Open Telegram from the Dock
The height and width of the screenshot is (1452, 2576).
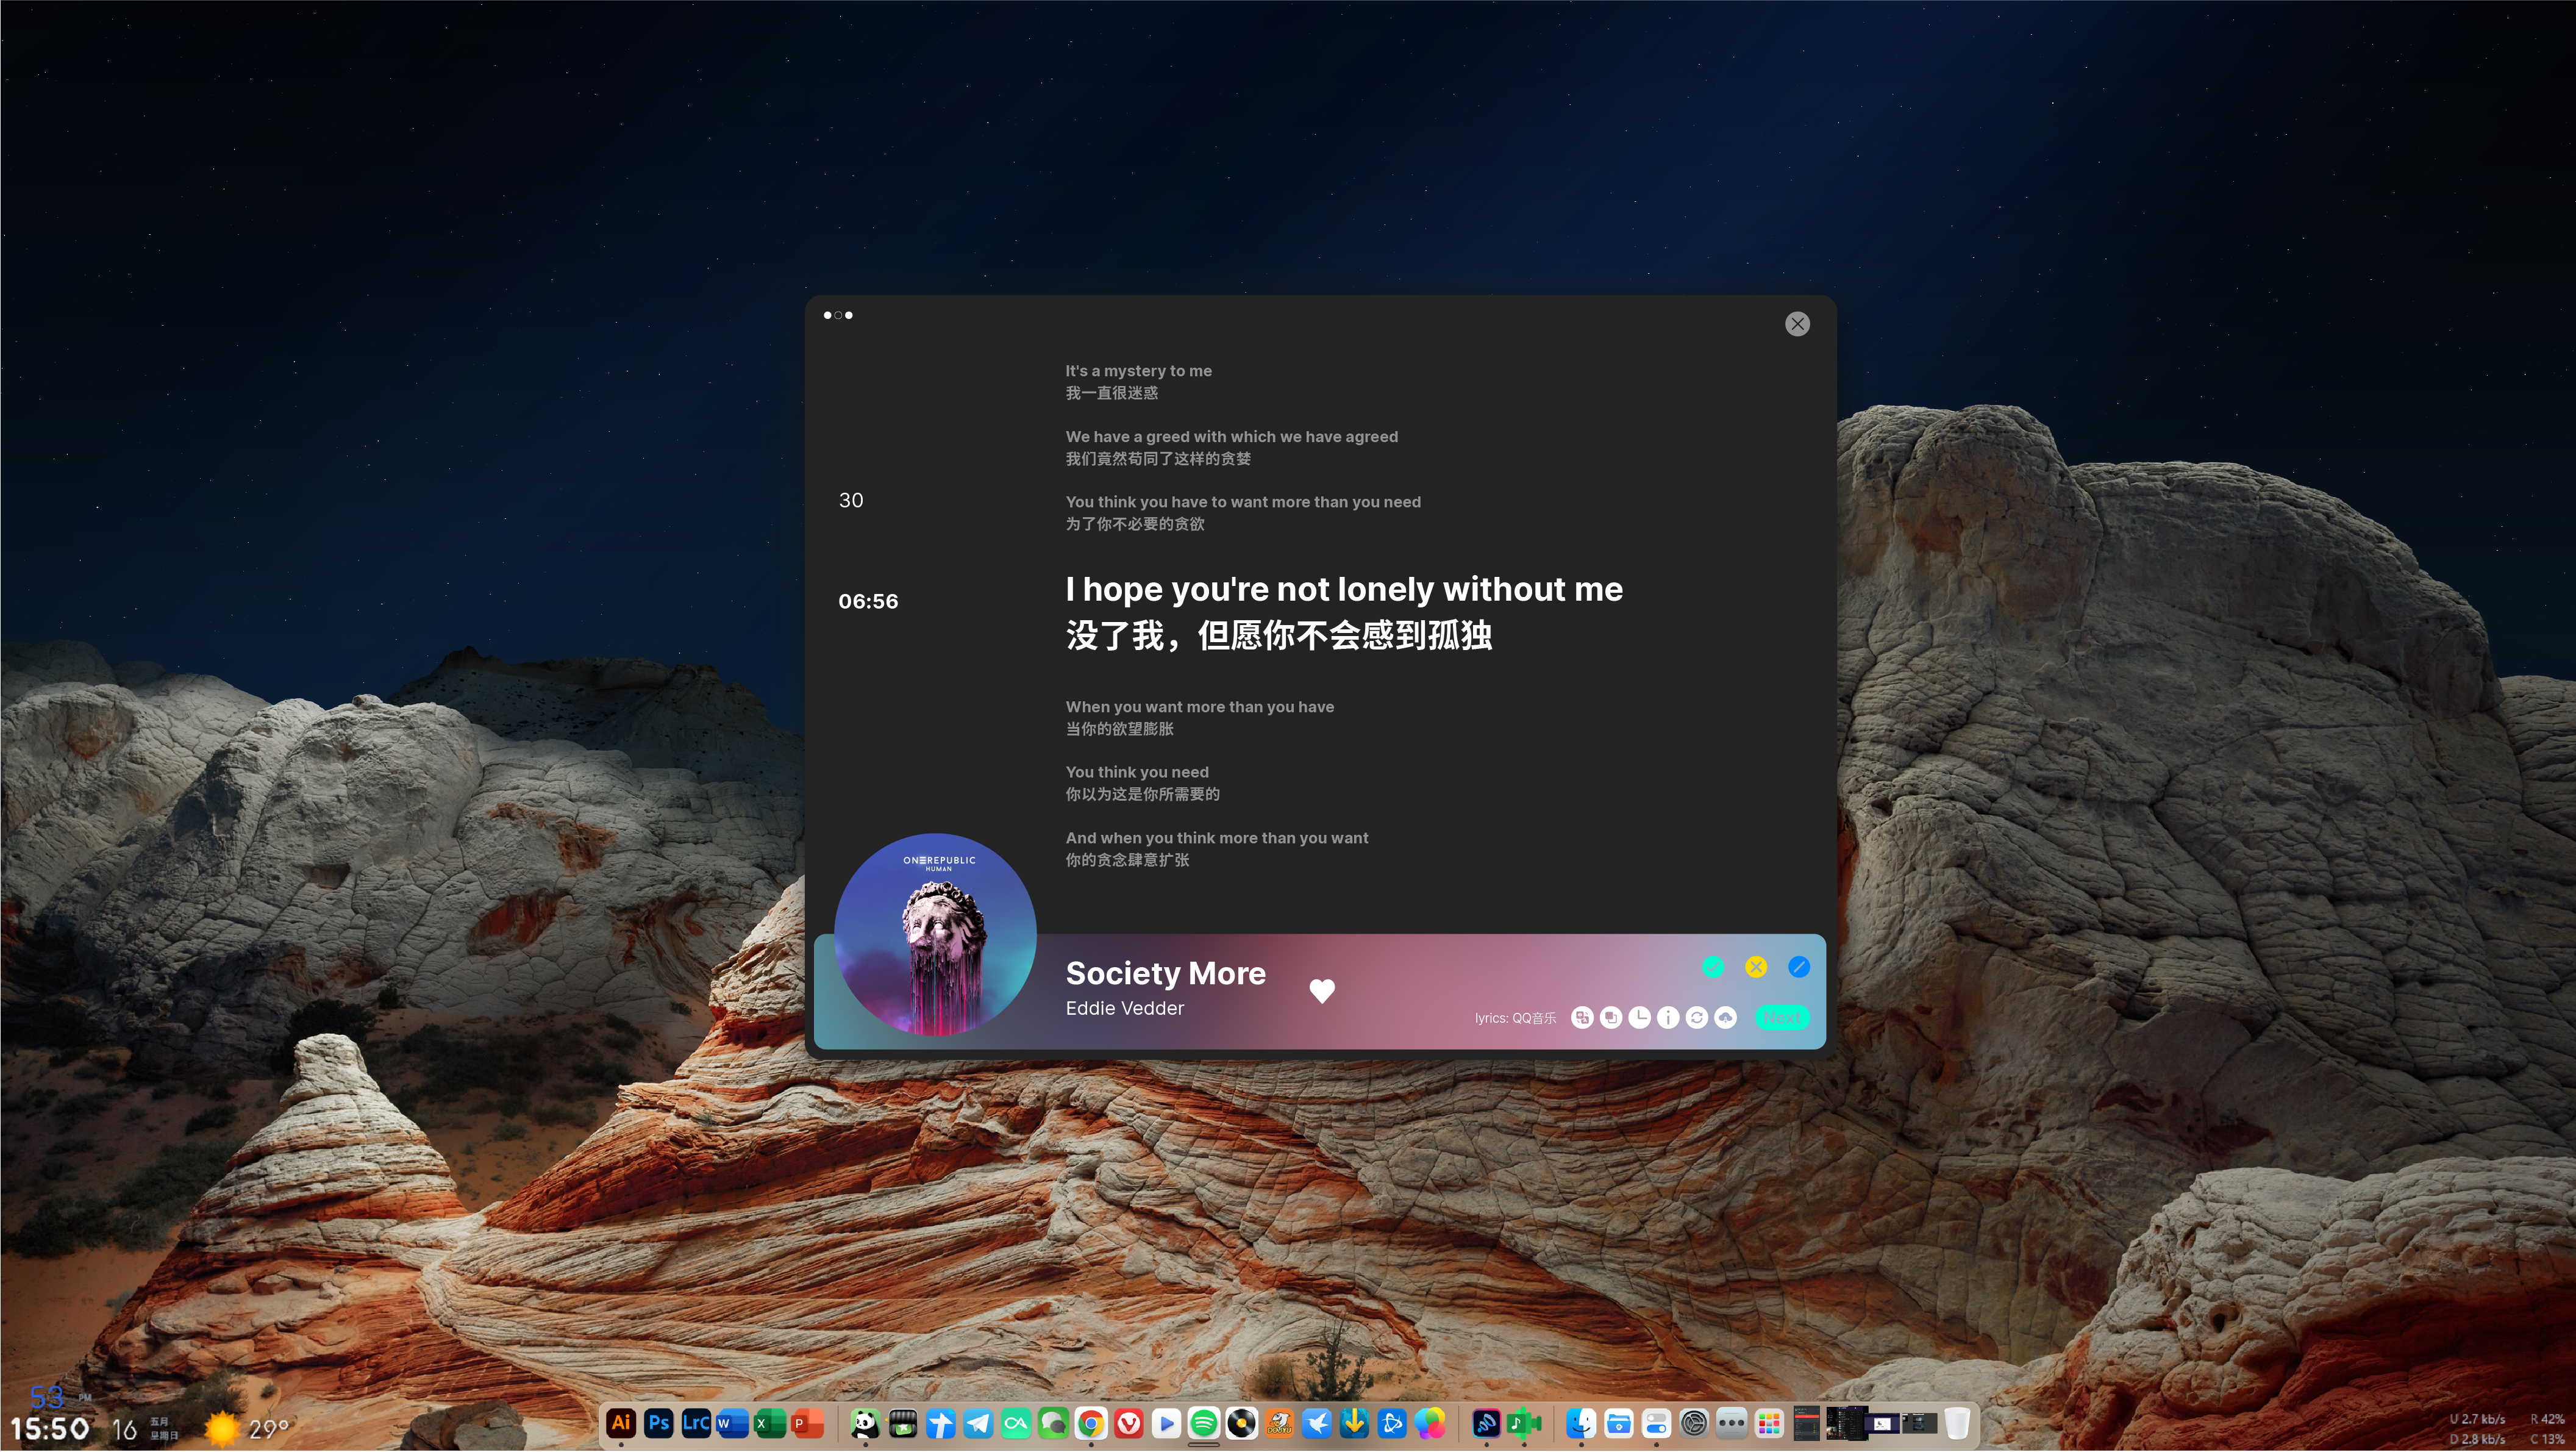tap(978, 1424)
